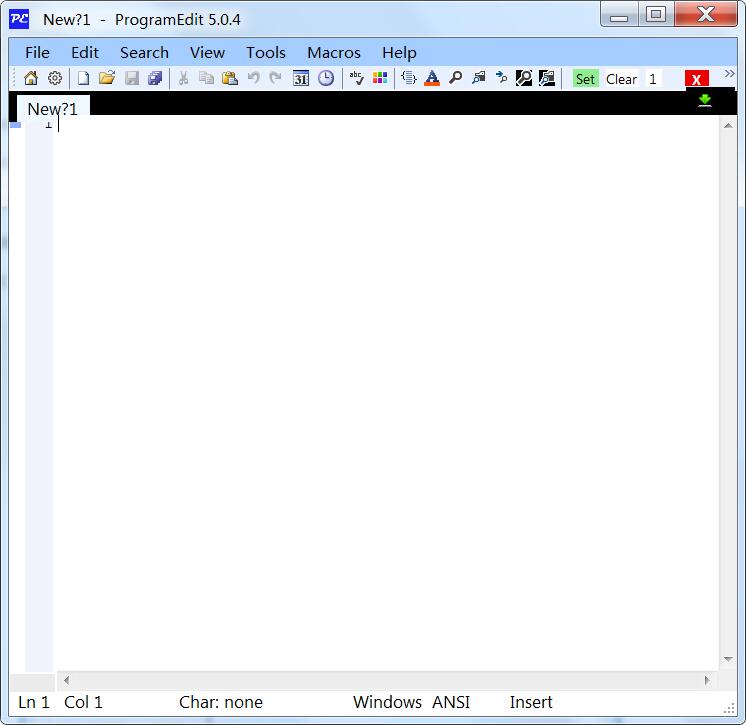Click 'Ln 1' in the status bar
The image size is (746, 725).
coord(34,702)
